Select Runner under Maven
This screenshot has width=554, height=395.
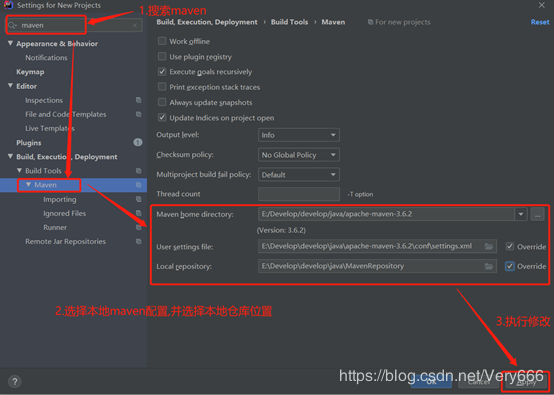point(55,228)
